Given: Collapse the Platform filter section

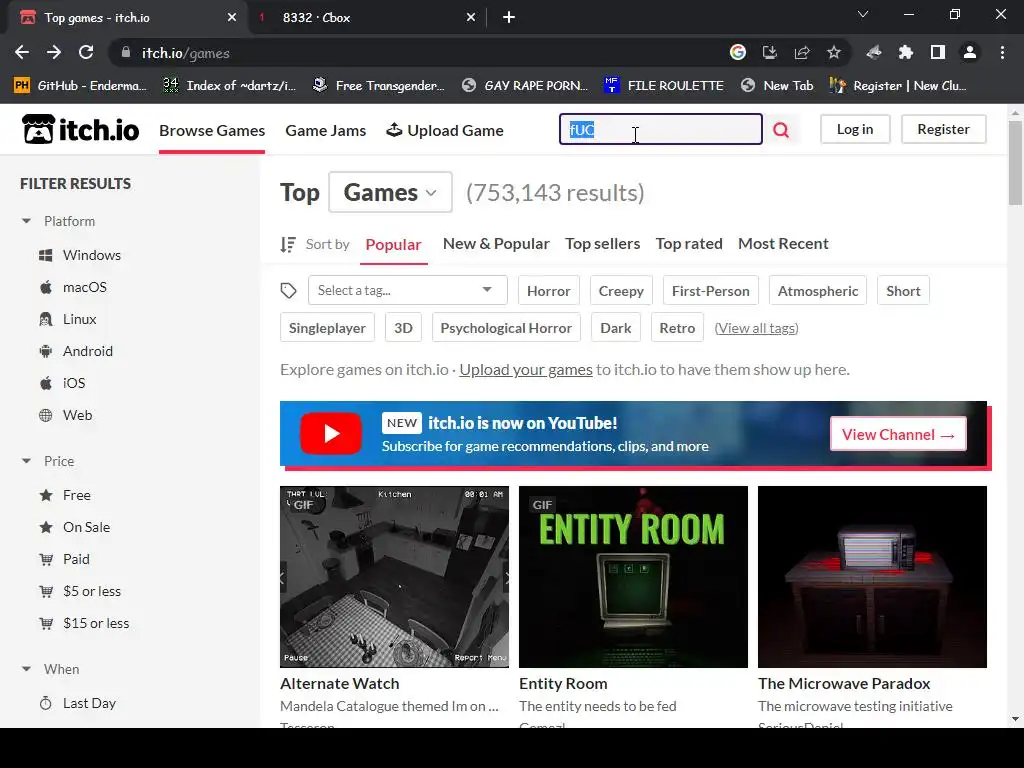Looking at the screenshot, I should pos(58,221).
